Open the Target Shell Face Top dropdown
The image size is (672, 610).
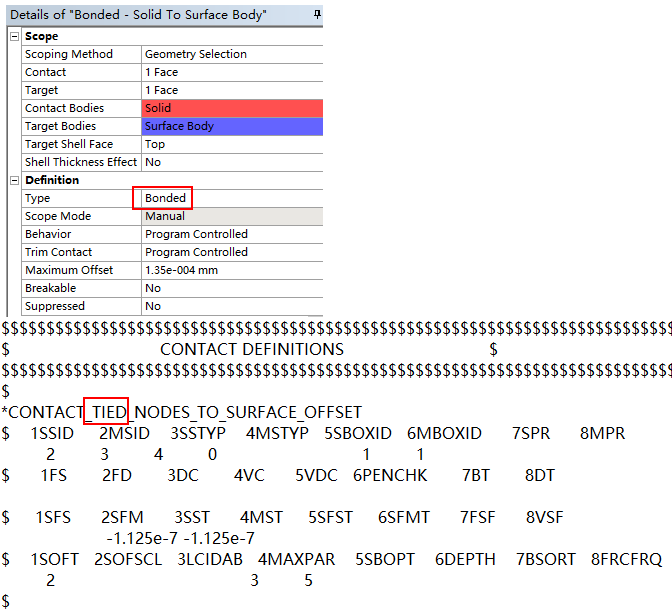(x=232, y=144)
